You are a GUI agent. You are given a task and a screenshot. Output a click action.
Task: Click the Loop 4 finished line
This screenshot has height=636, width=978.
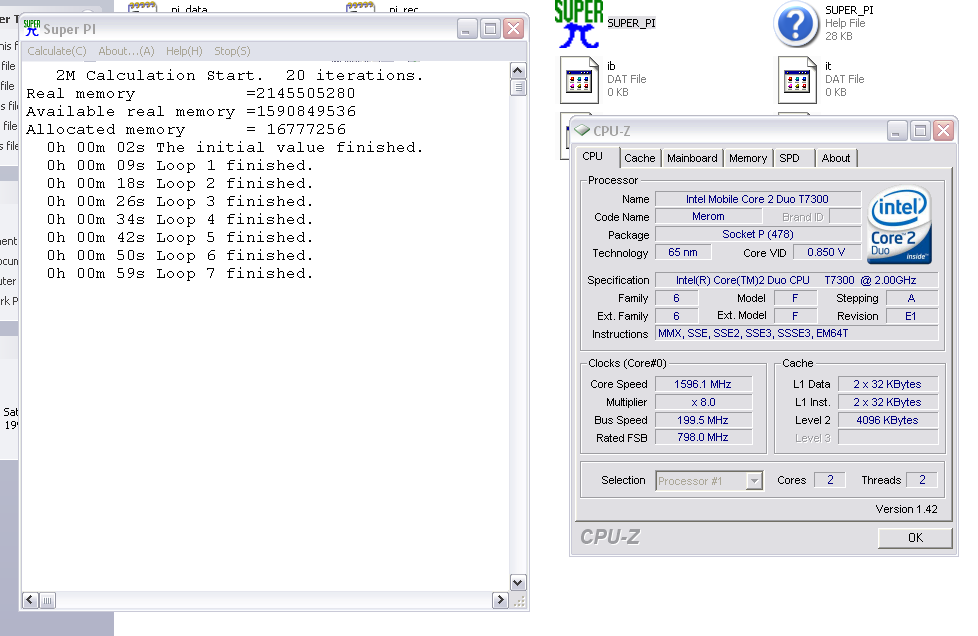tap(180, 219)
